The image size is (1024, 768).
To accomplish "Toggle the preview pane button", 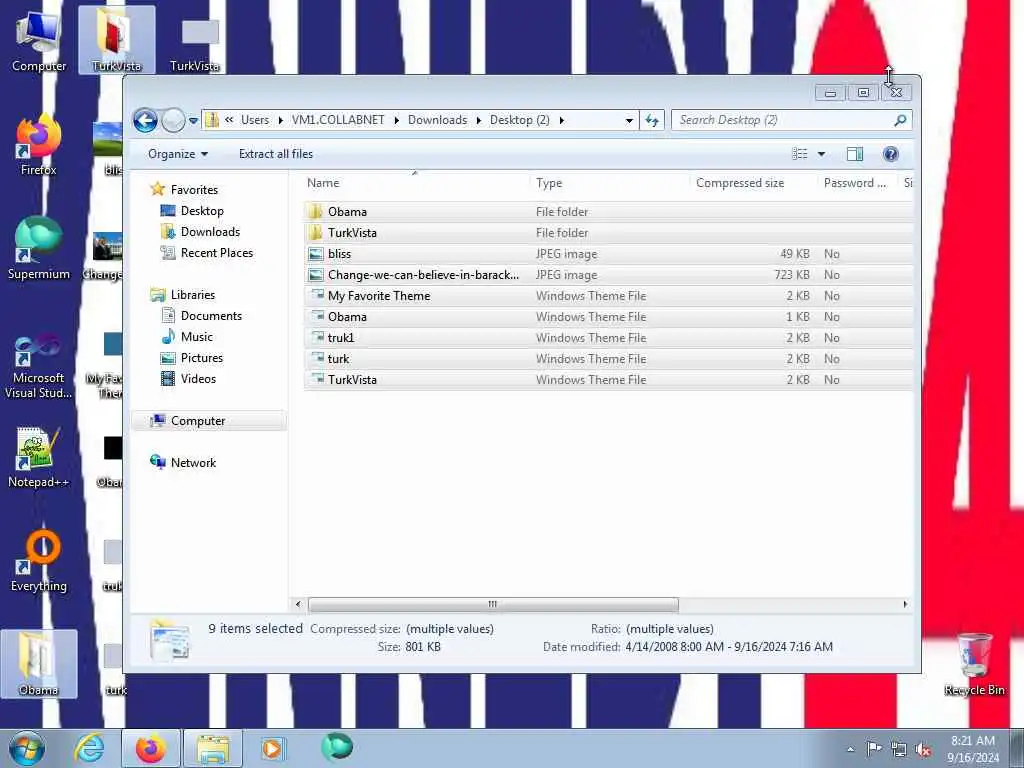I will coord(855,154).
